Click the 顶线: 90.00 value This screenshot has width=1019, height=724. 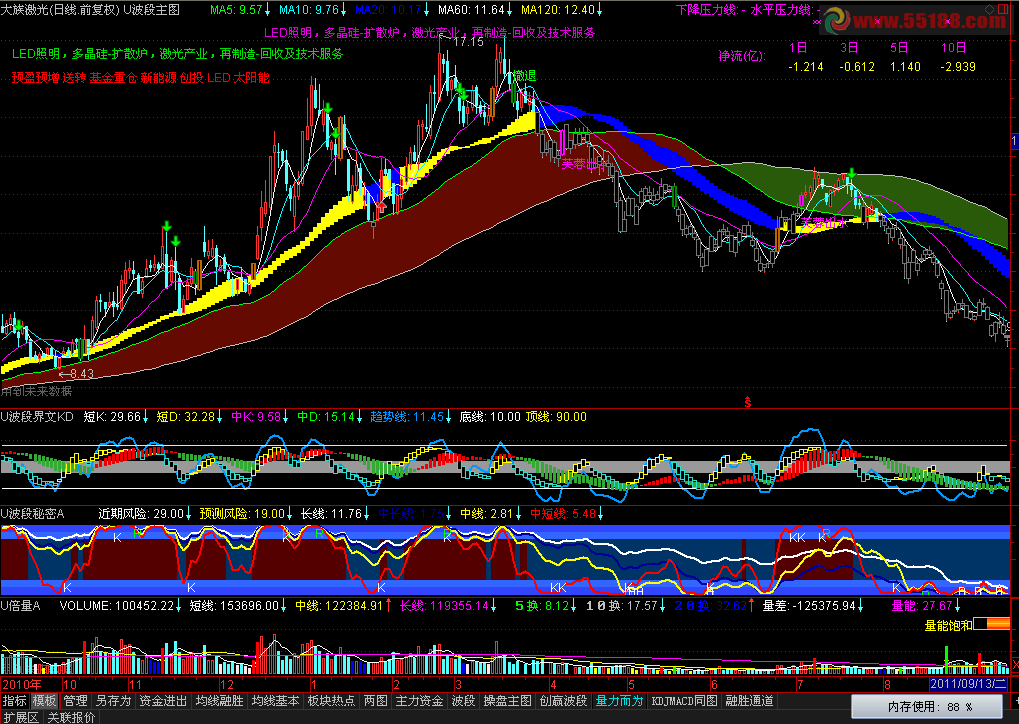pyautogui.click(x=556, y=417)
